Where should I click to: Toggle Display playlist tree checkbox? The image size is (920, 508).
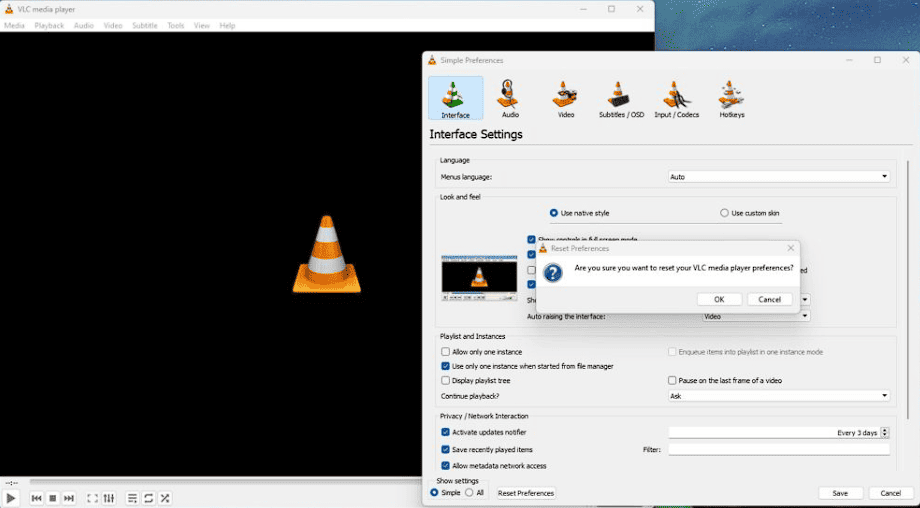click(445, 381)
